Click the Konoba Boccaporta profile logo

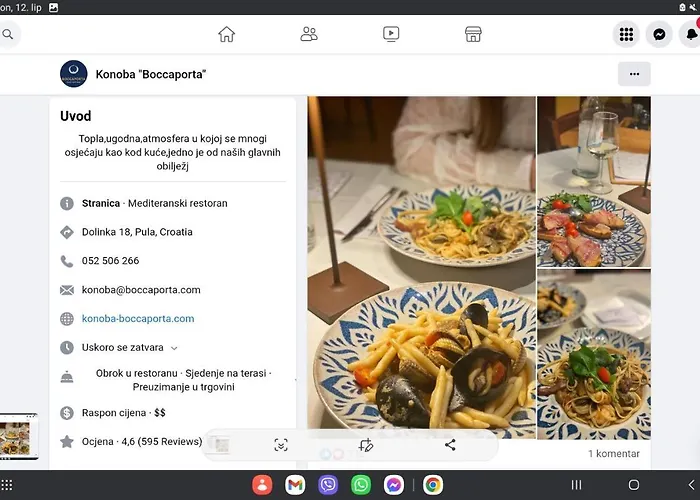click(74, 74)
